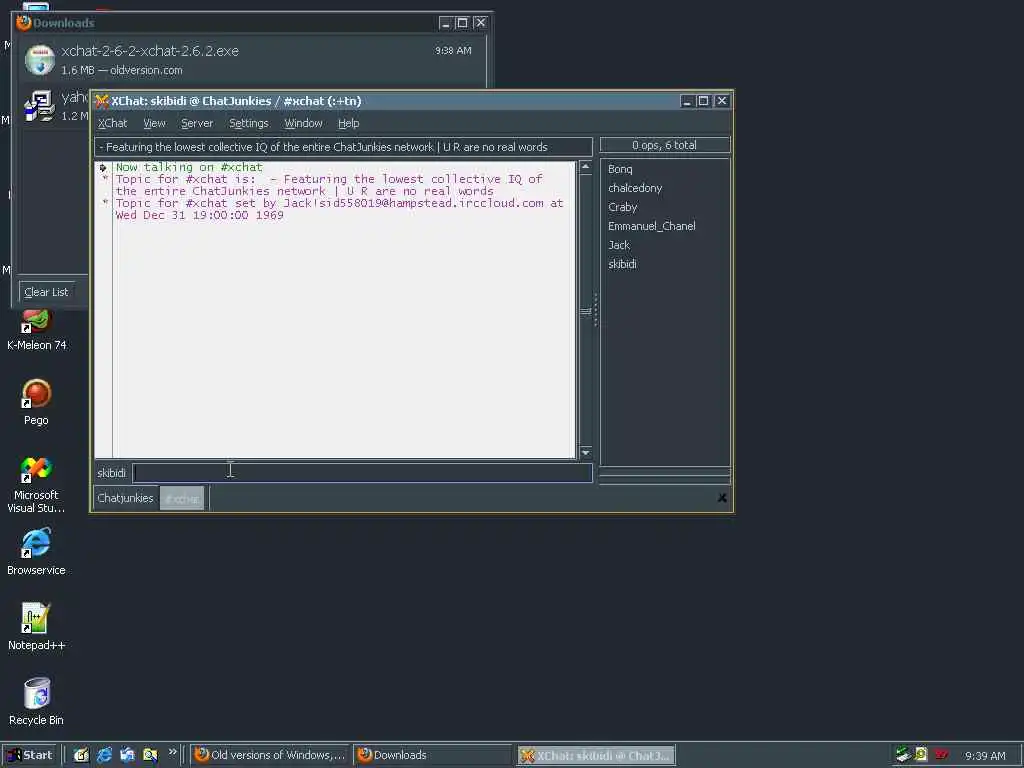
Task: Click the message input field in XChat
Action: [362, 473]
